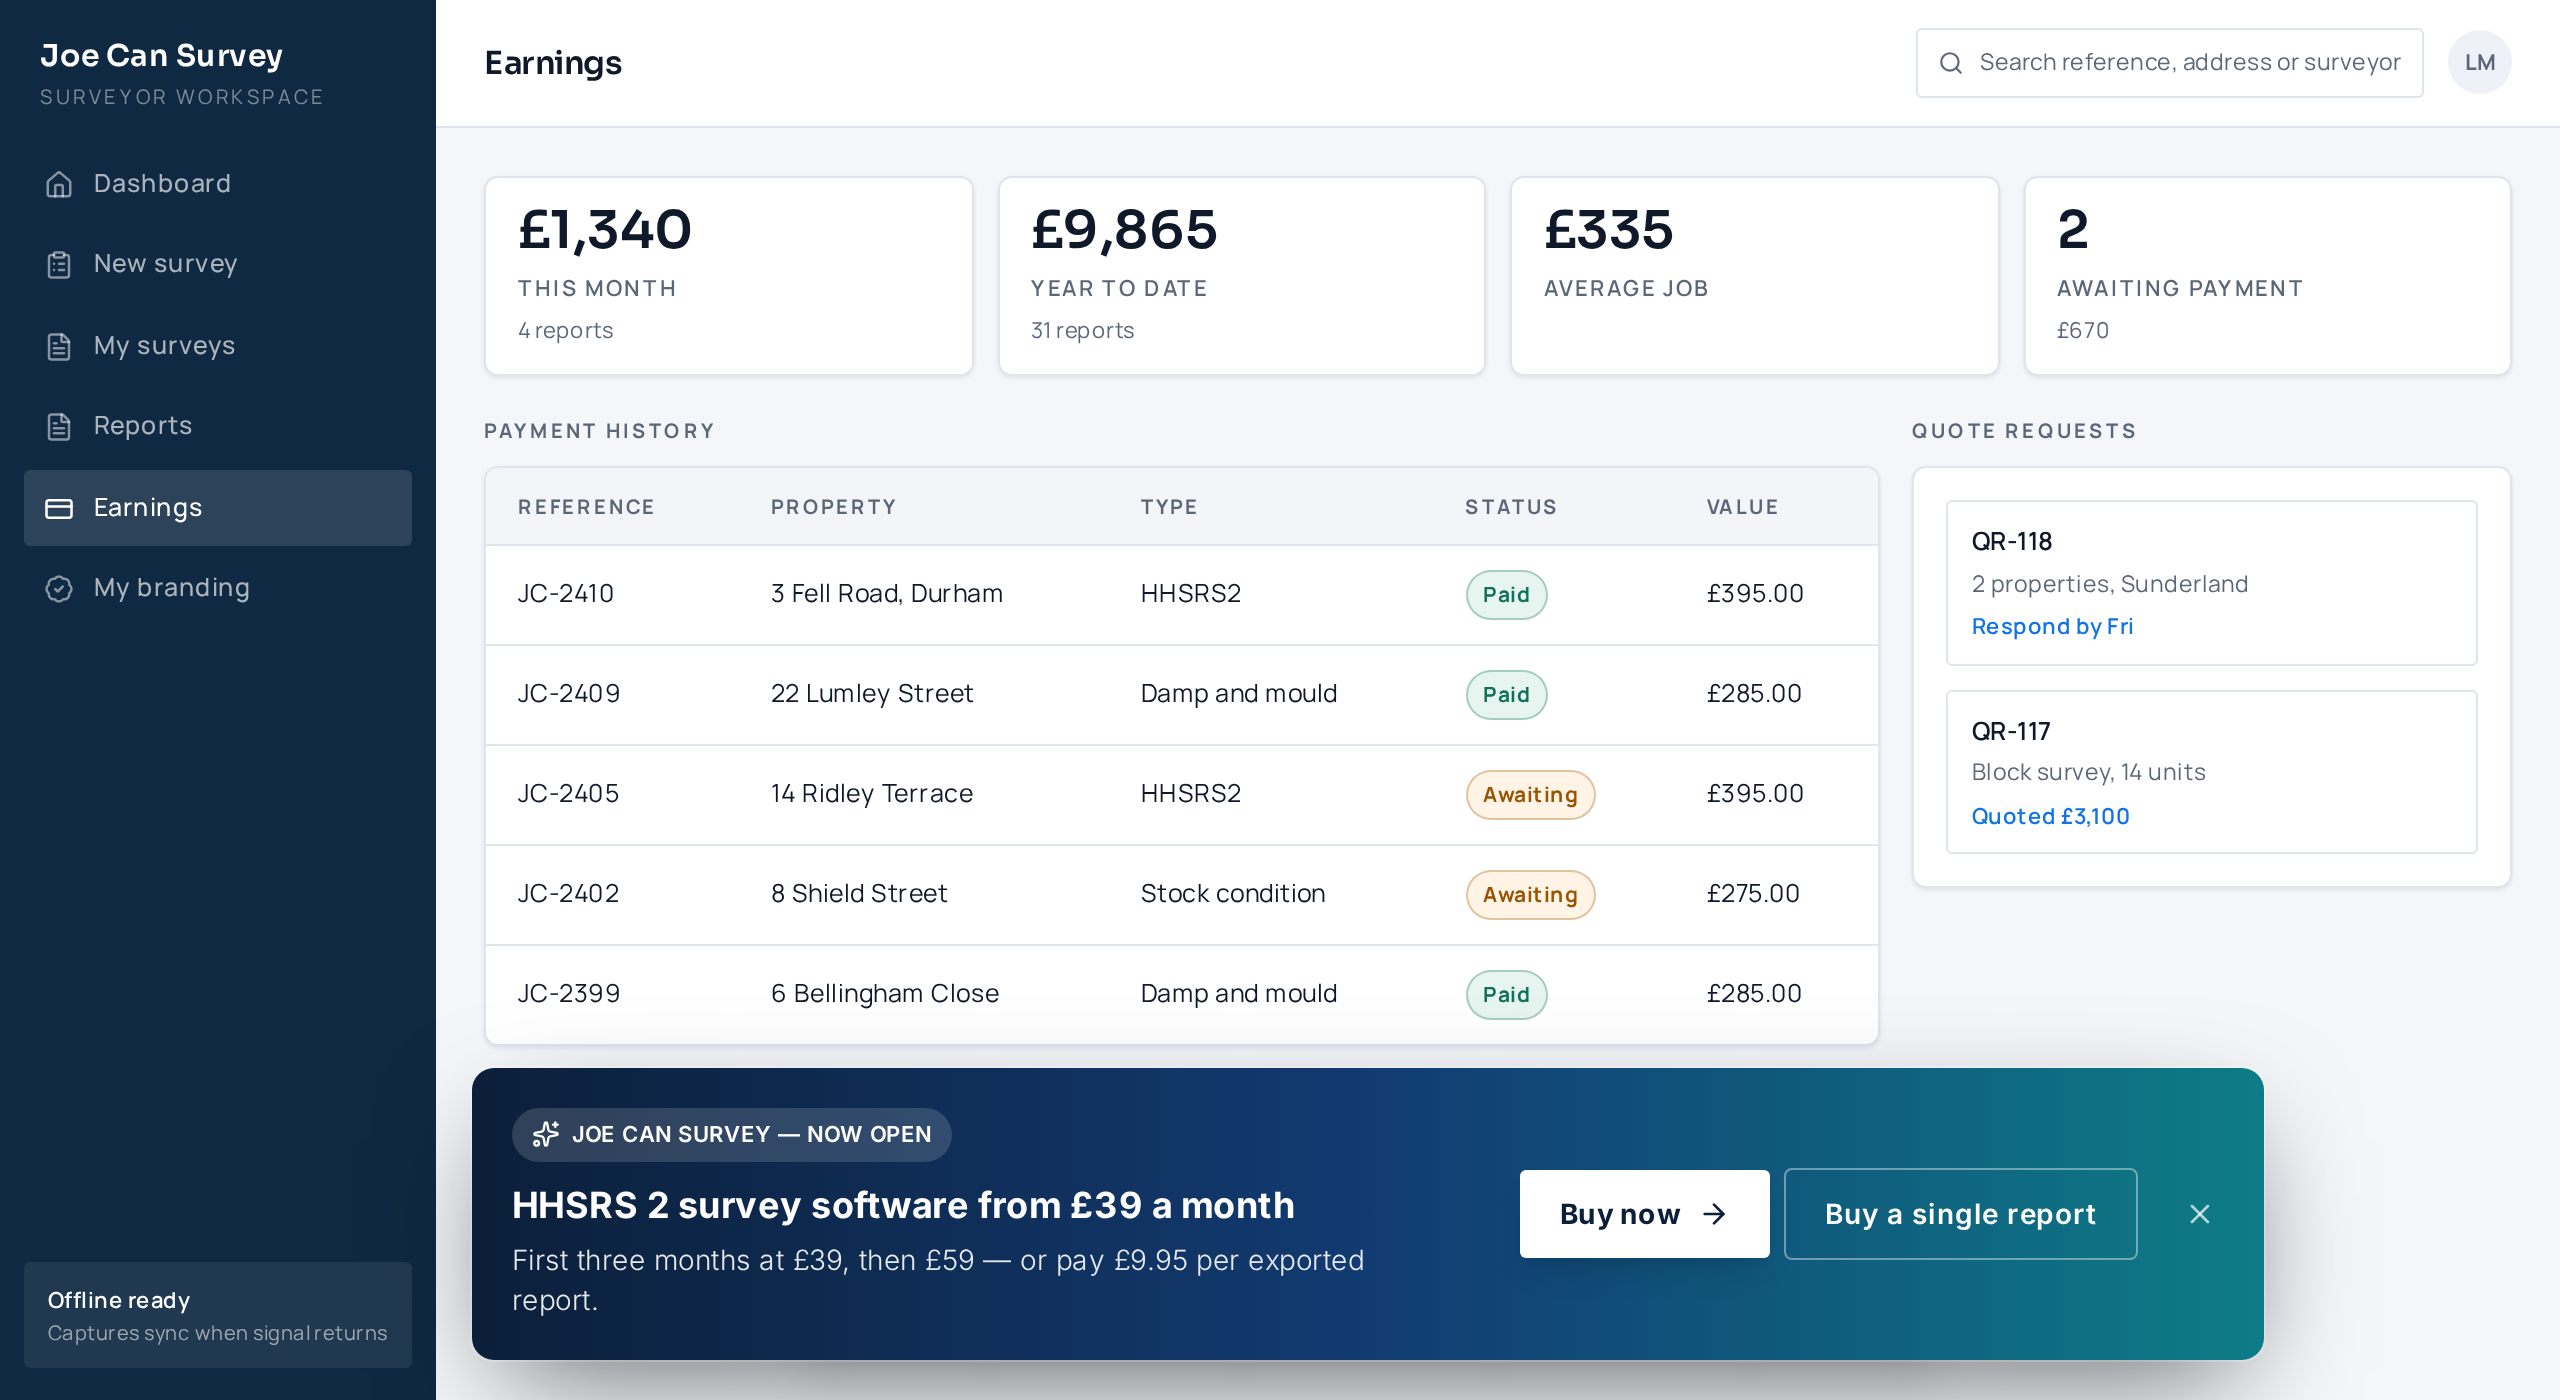Dismiss the promo banner
The width and height of the screenshot is (2560, 1400).
[x=2200, y=1214]
